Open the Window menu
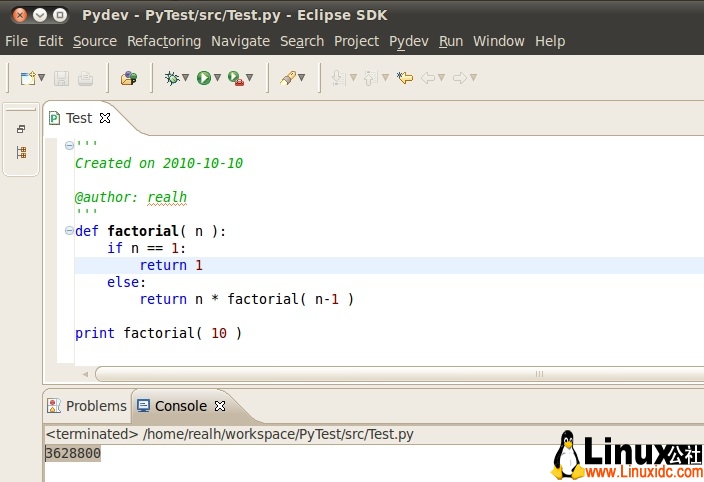This screenshot has height=482, width=704. 498,41
